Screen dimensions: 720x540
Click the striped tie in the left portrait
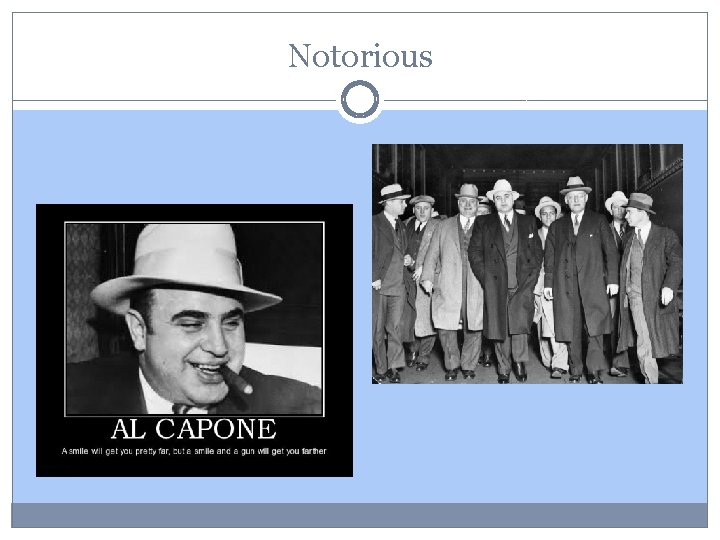coord(186,409)
